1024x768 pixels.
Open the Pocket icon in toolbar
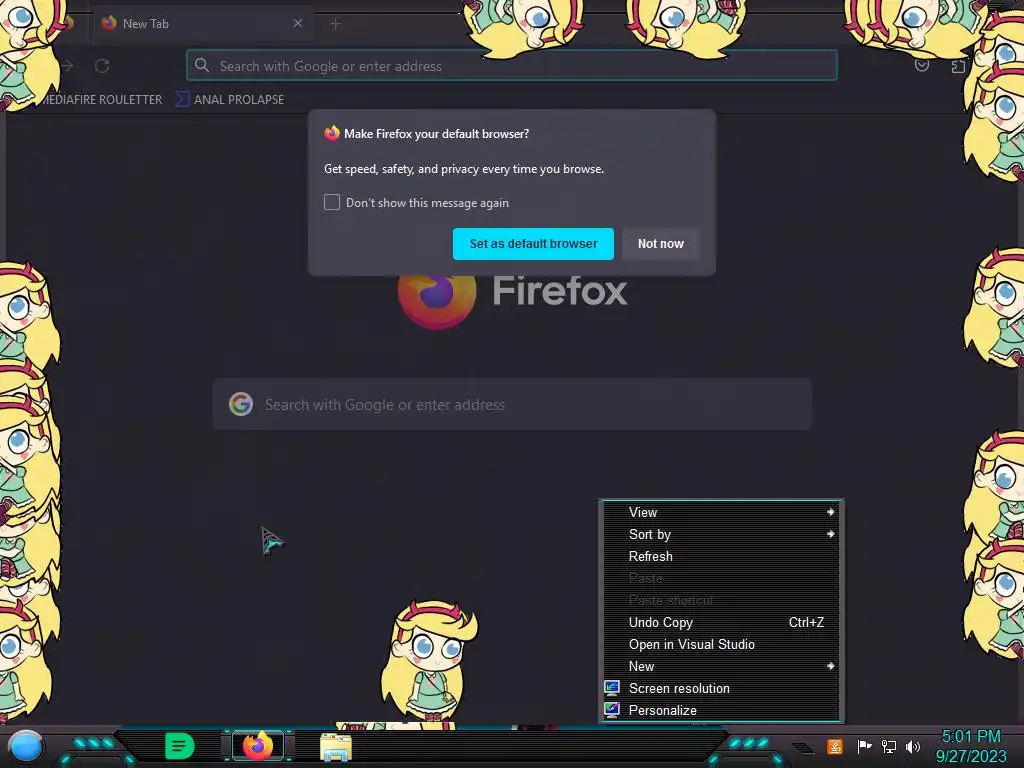coord(921,65)
